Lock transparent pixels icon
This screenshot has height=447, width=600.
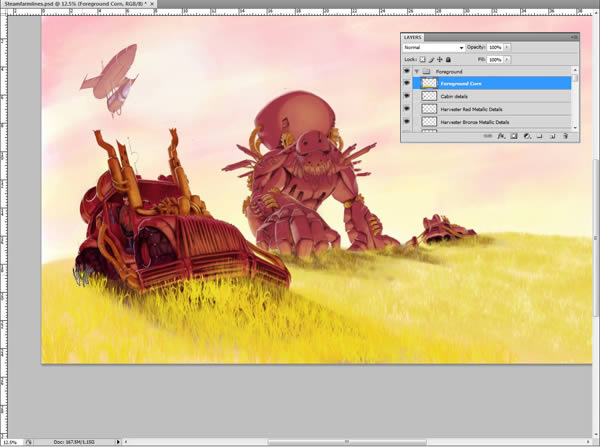(x=422, y=59)
